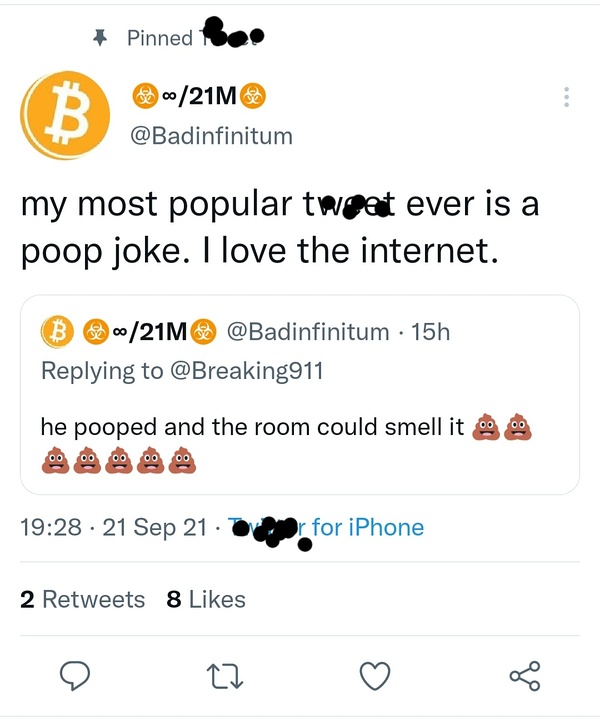
Task: Click the quoted tweet's @Badinfinitum handle
Action: tap(308, 331)
